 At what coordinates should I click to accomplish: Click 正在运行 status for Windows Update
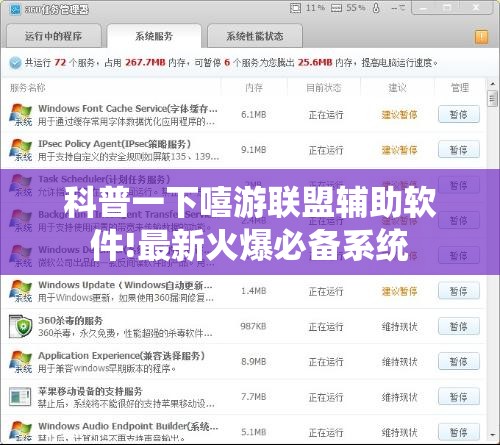click(326, 292)
